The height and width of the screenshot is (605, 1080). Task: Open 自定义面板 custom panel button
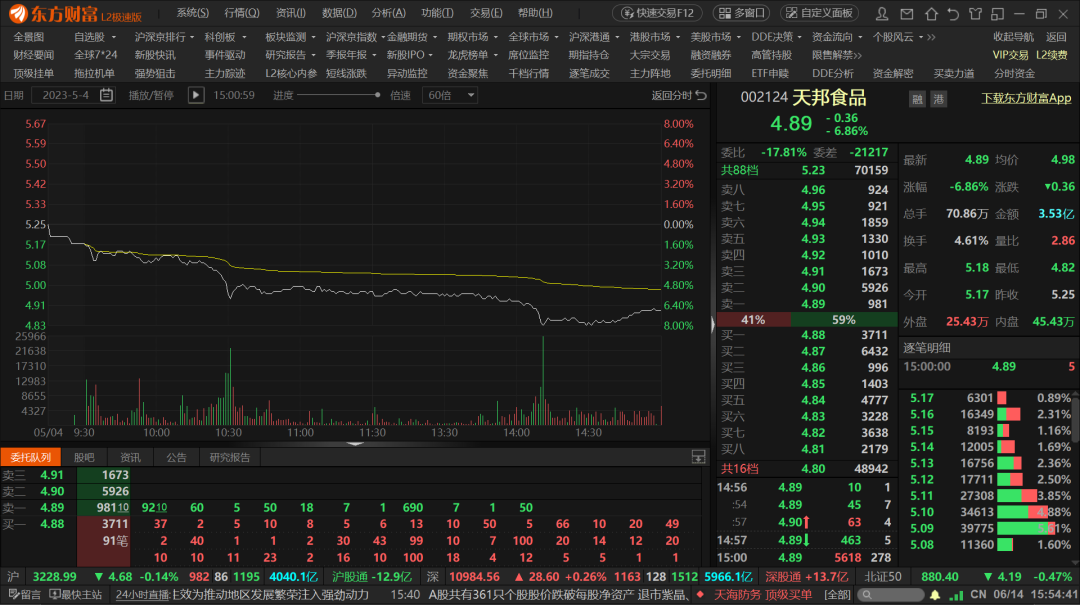pos(819,13)
